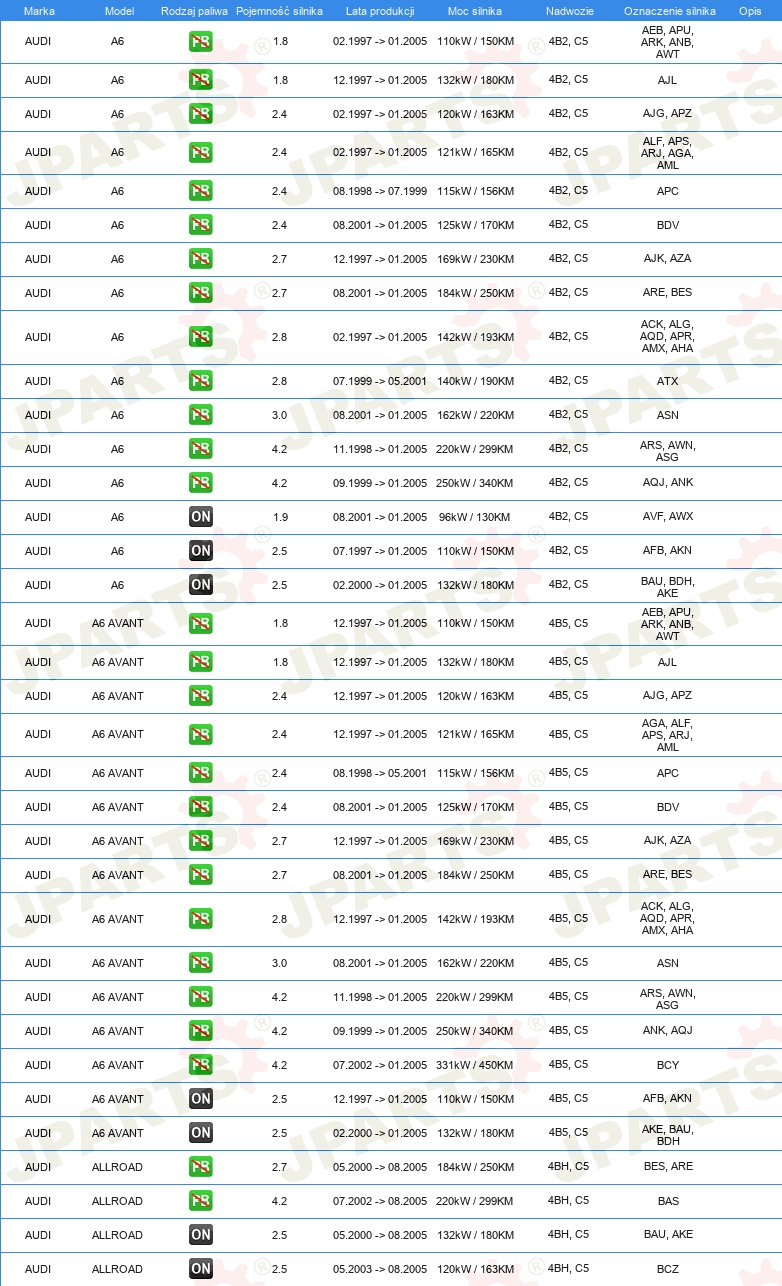Click the Opis column header
Image resolution: width=782 pixels, height=1286 pixels.
coord(749,10)
